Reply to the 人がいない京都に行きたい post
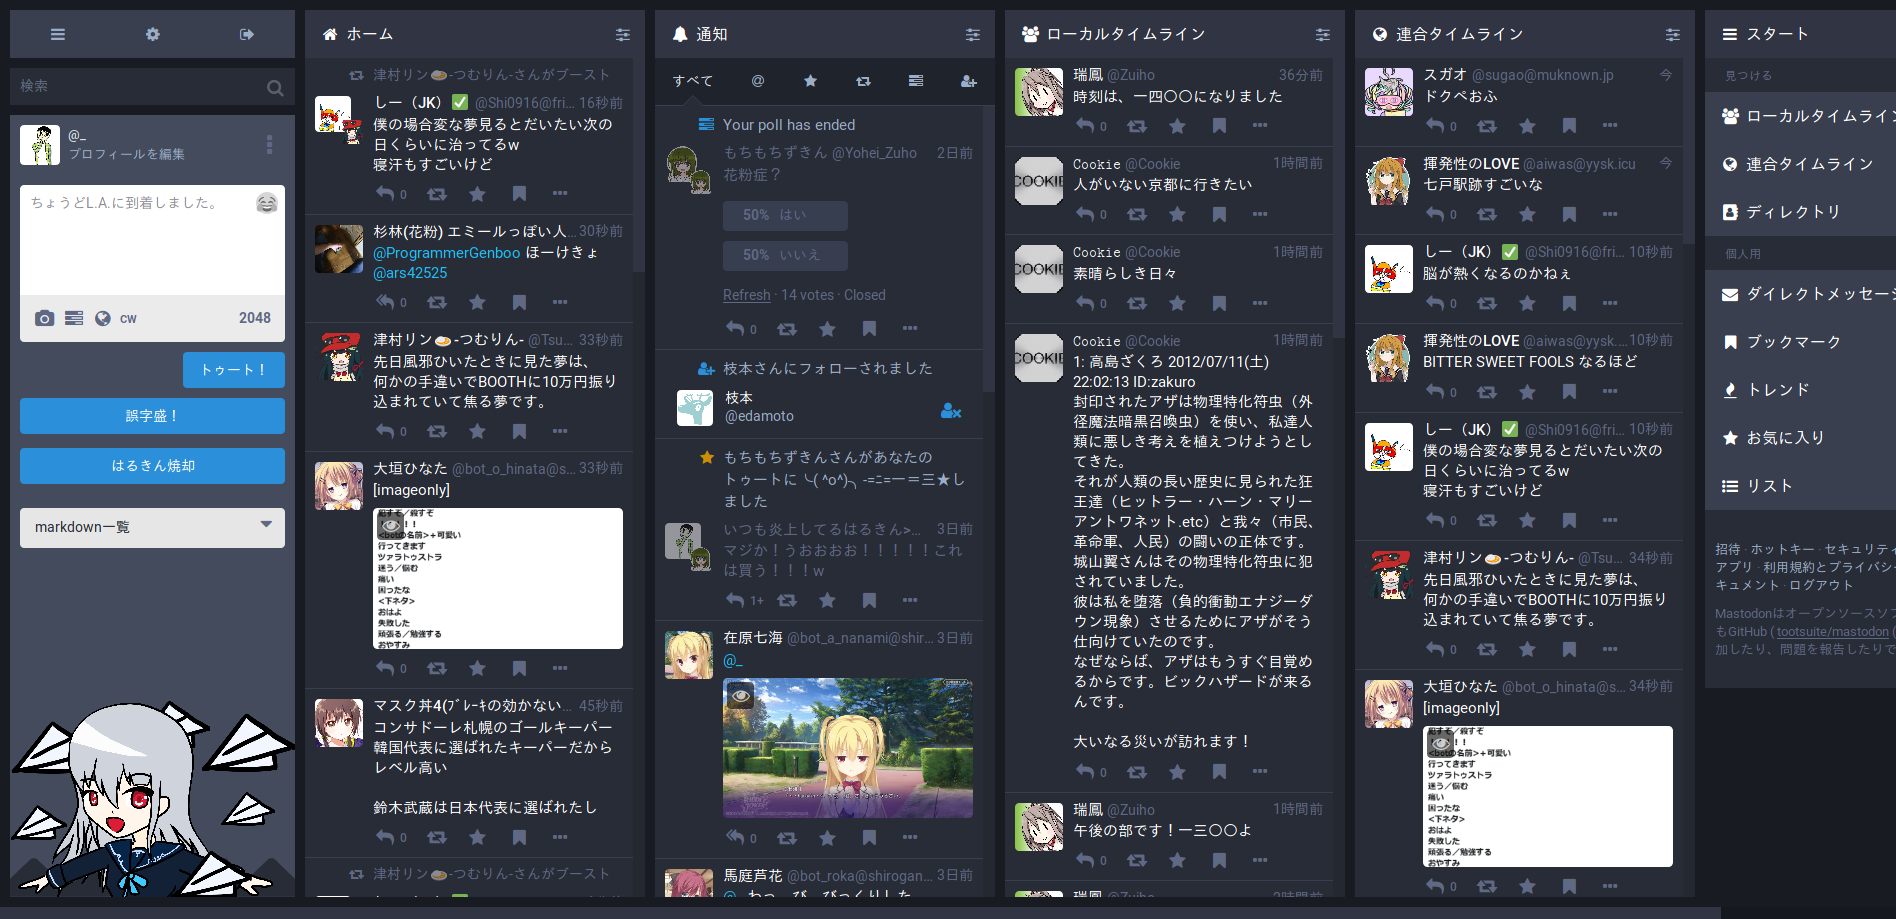The width and height of the screenshot is (1896, 919). pos(1085,214)
